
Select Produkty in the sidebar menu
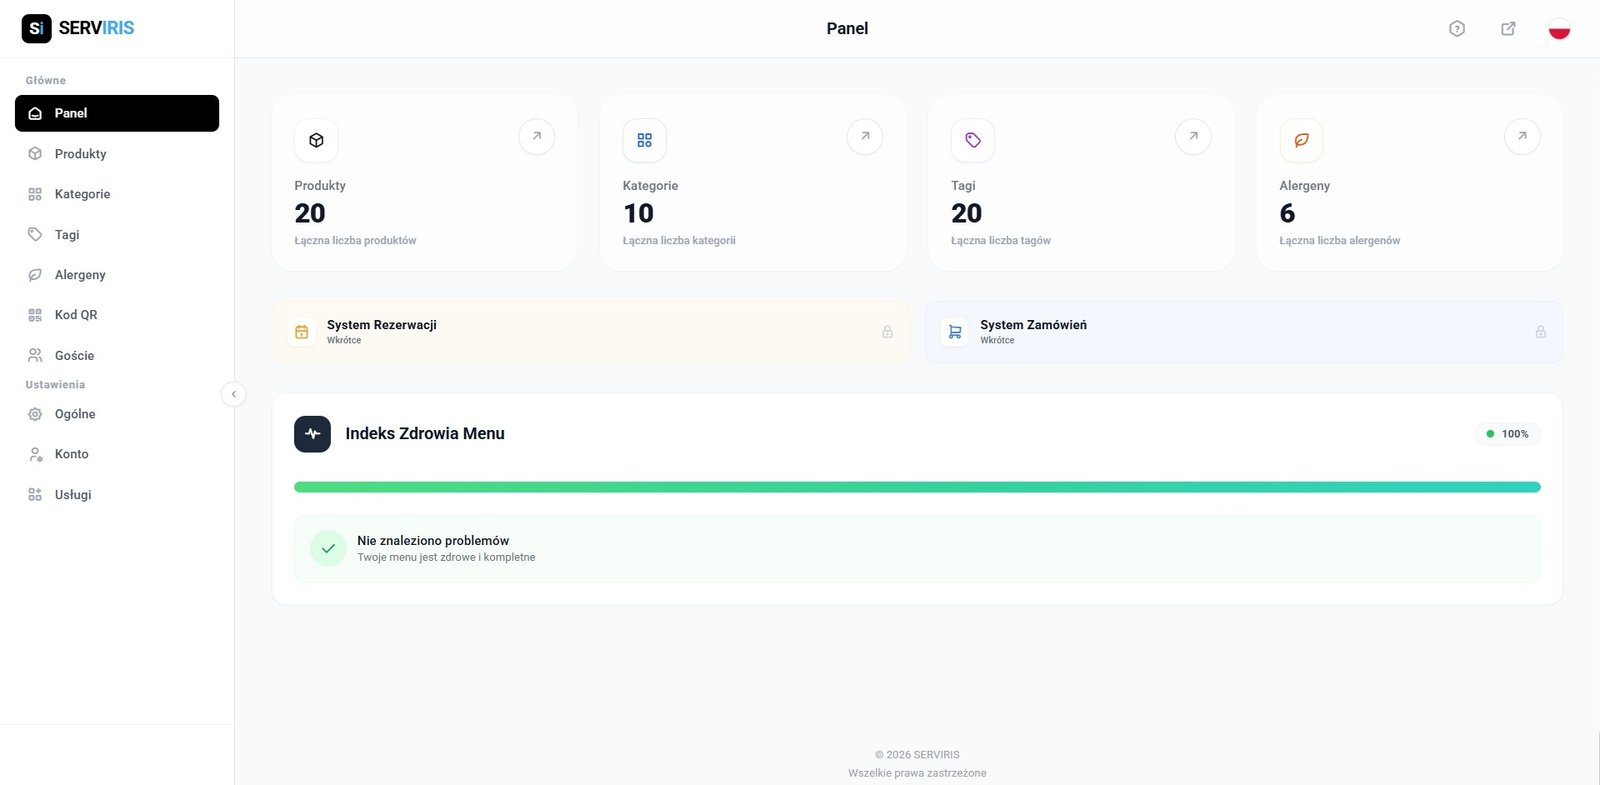click(80, 154)
